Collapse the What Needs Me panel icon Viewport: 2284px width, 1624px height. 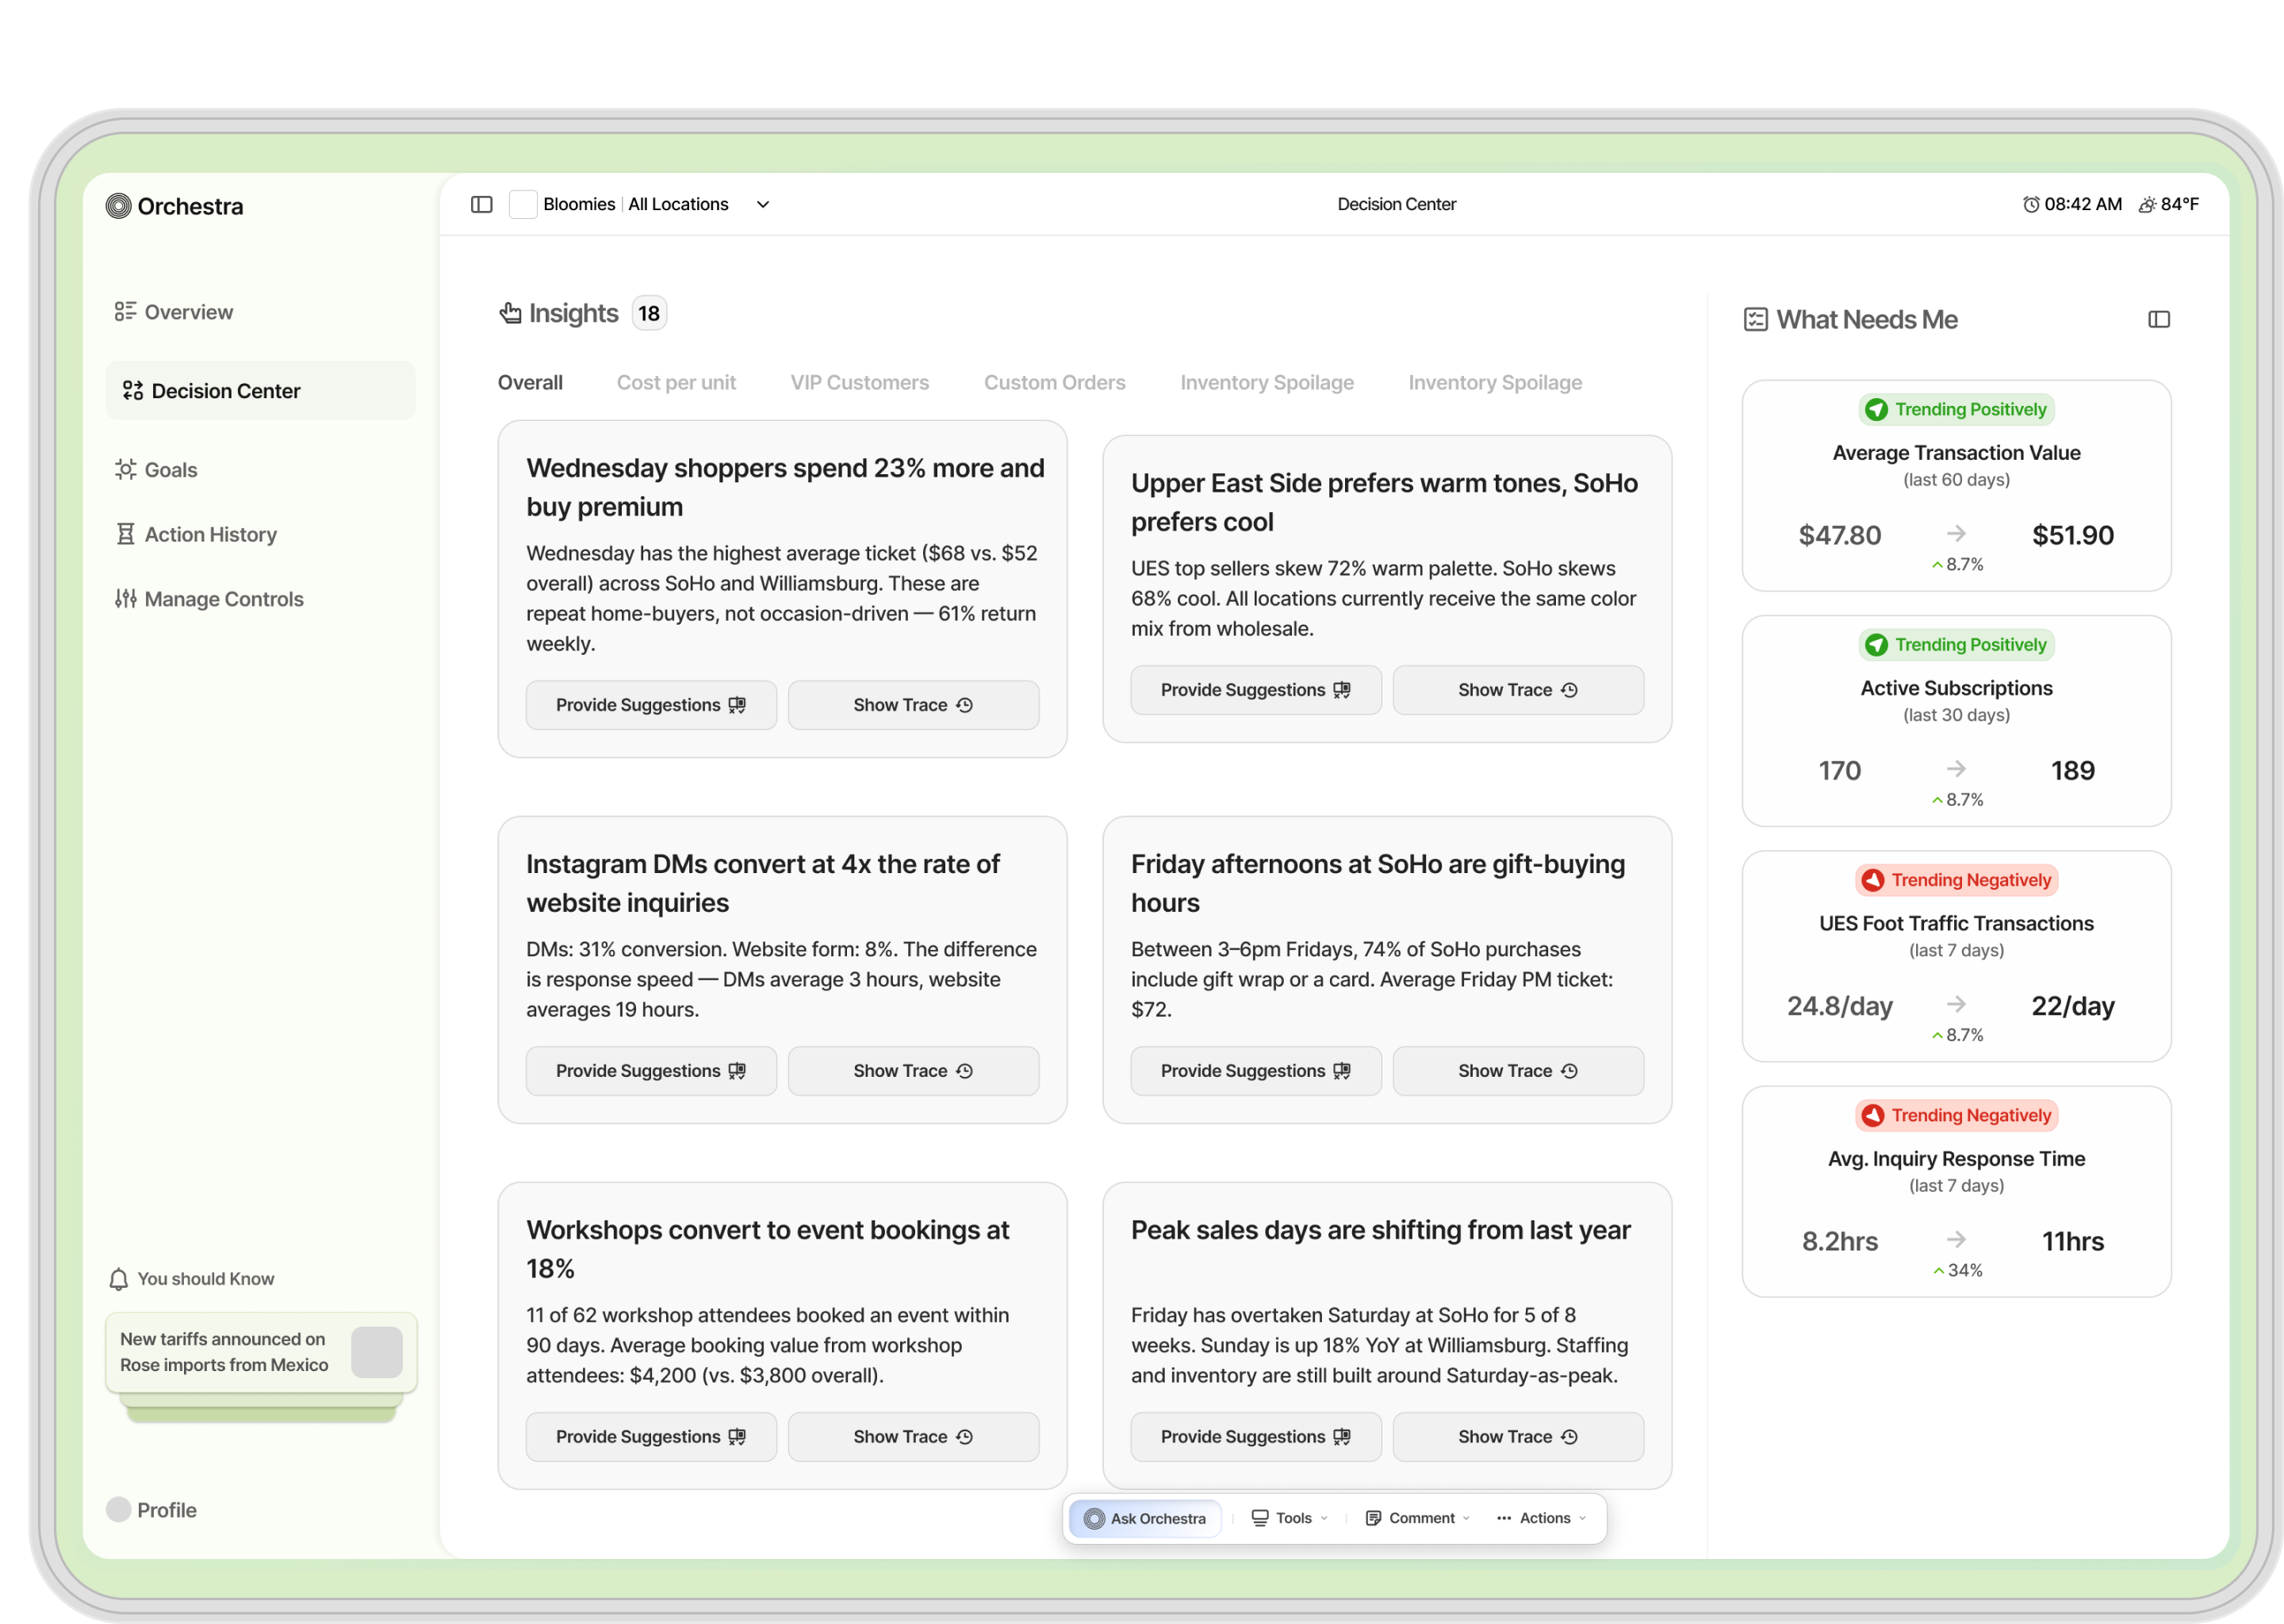pyautogui.click(x=2158, y=319)
